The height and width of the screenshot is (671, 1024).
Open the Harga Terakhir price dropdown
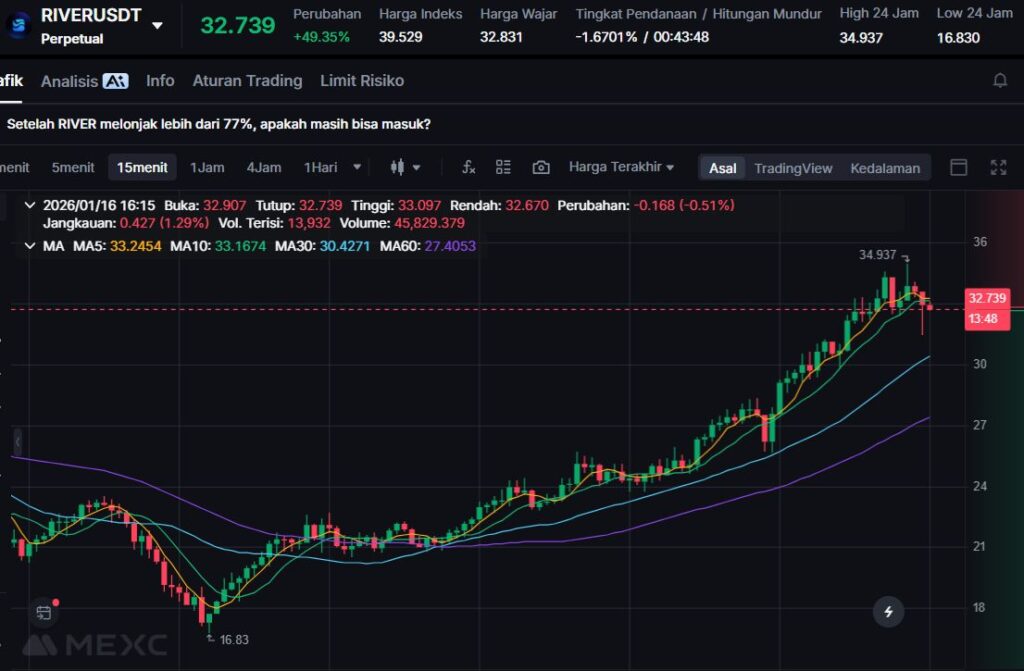pos(621,167)
